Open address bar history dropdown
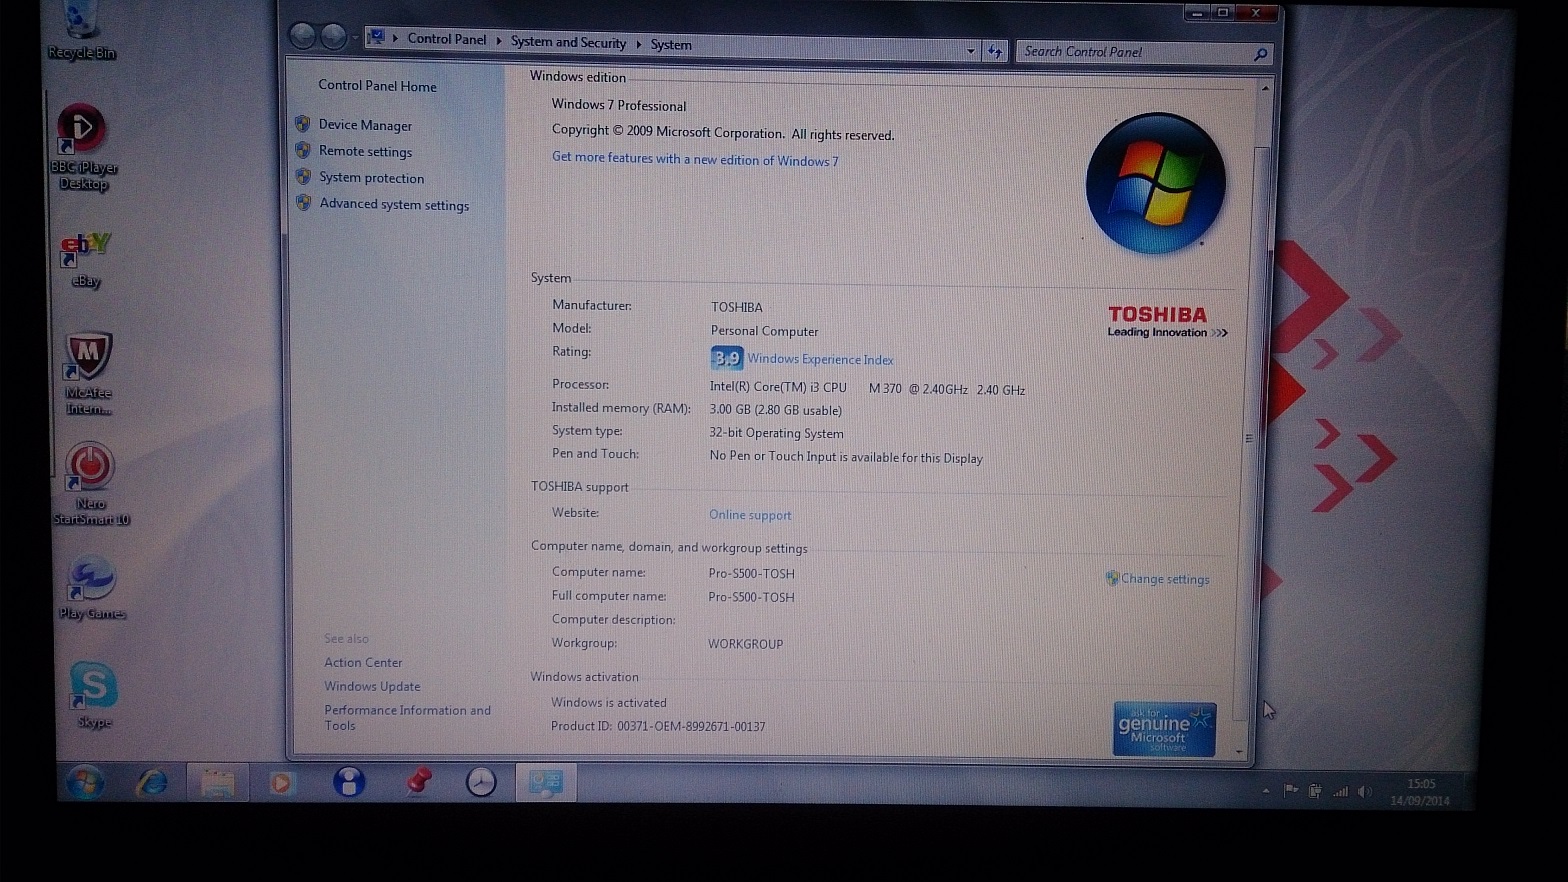 click(x=970, y=51)
